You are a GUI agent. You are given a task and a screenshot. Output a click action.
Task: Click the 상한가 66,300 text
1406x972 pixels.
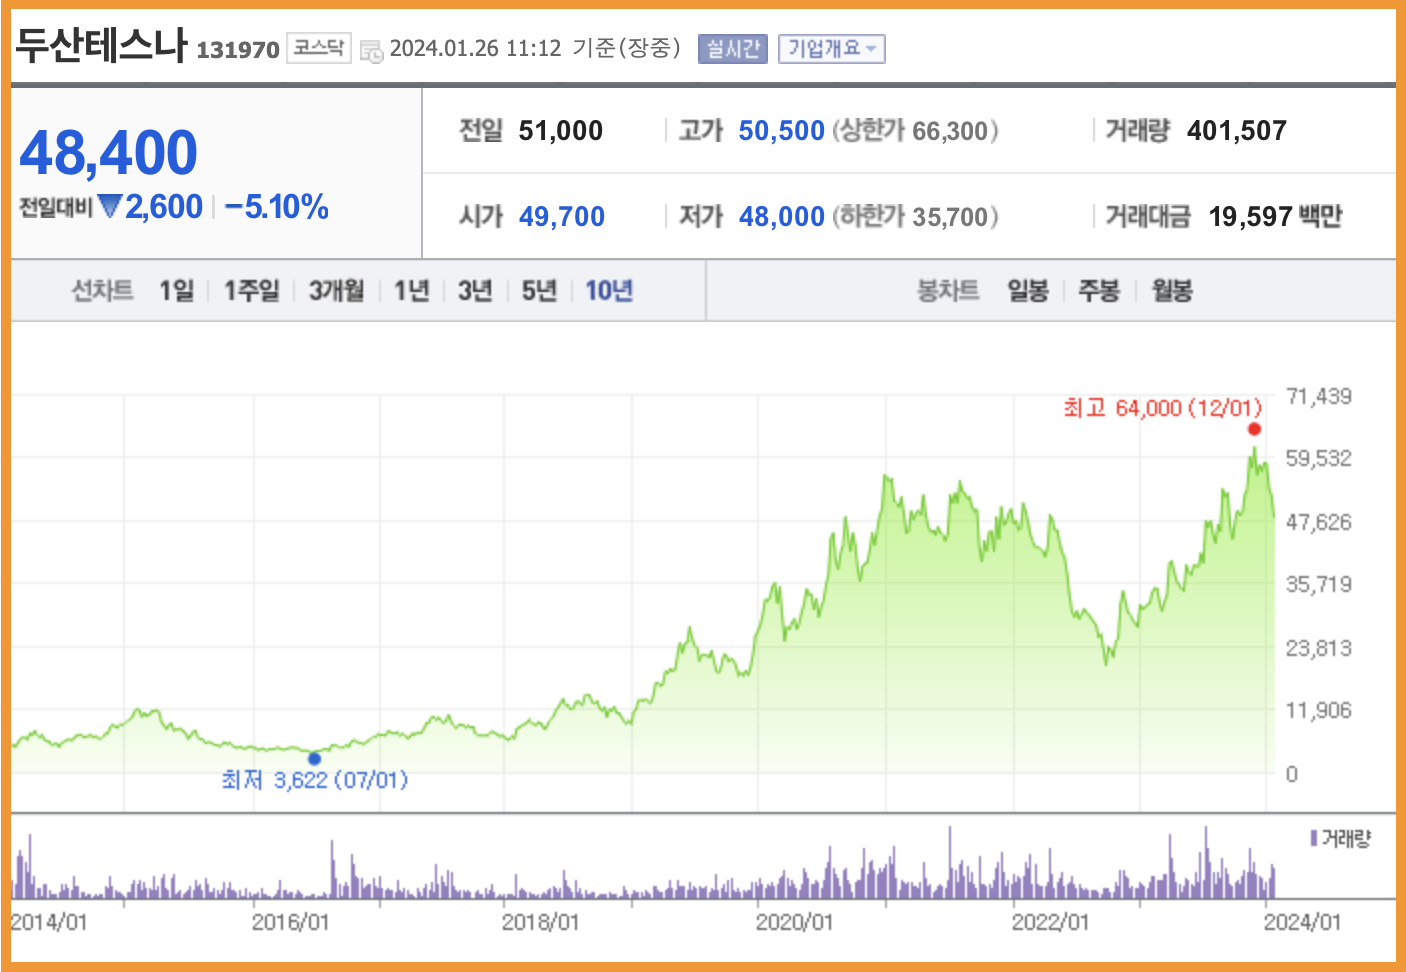coord(915,130)
